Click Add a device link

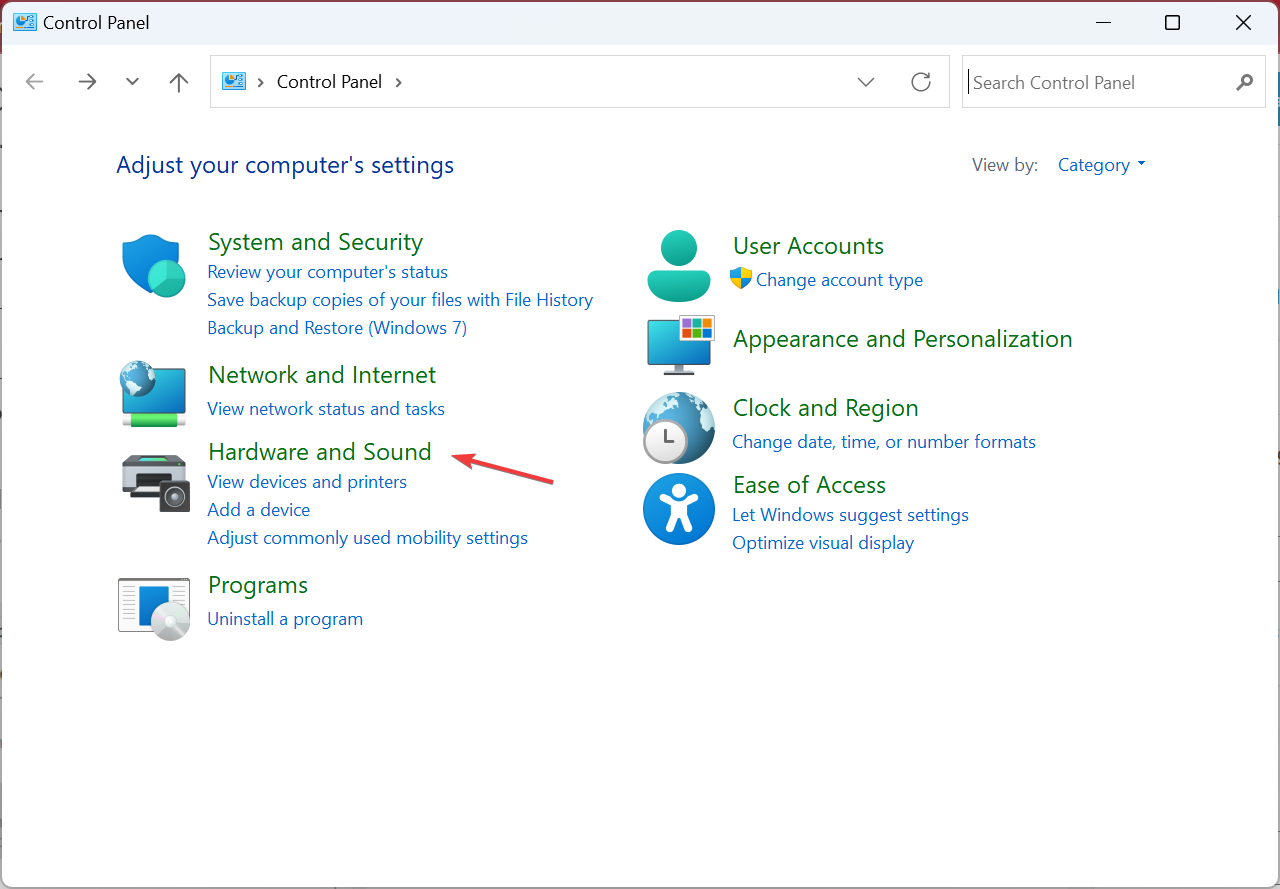[259, 510]
